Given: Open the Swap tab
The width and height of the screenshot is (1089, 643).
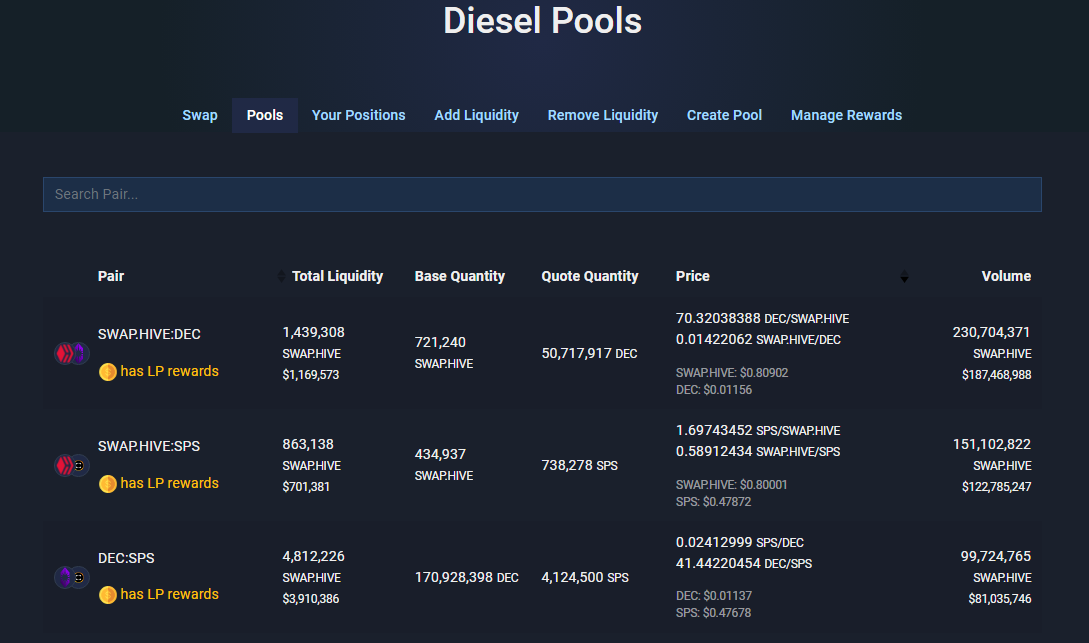Looking at the screenshot, I should [199, 115].
